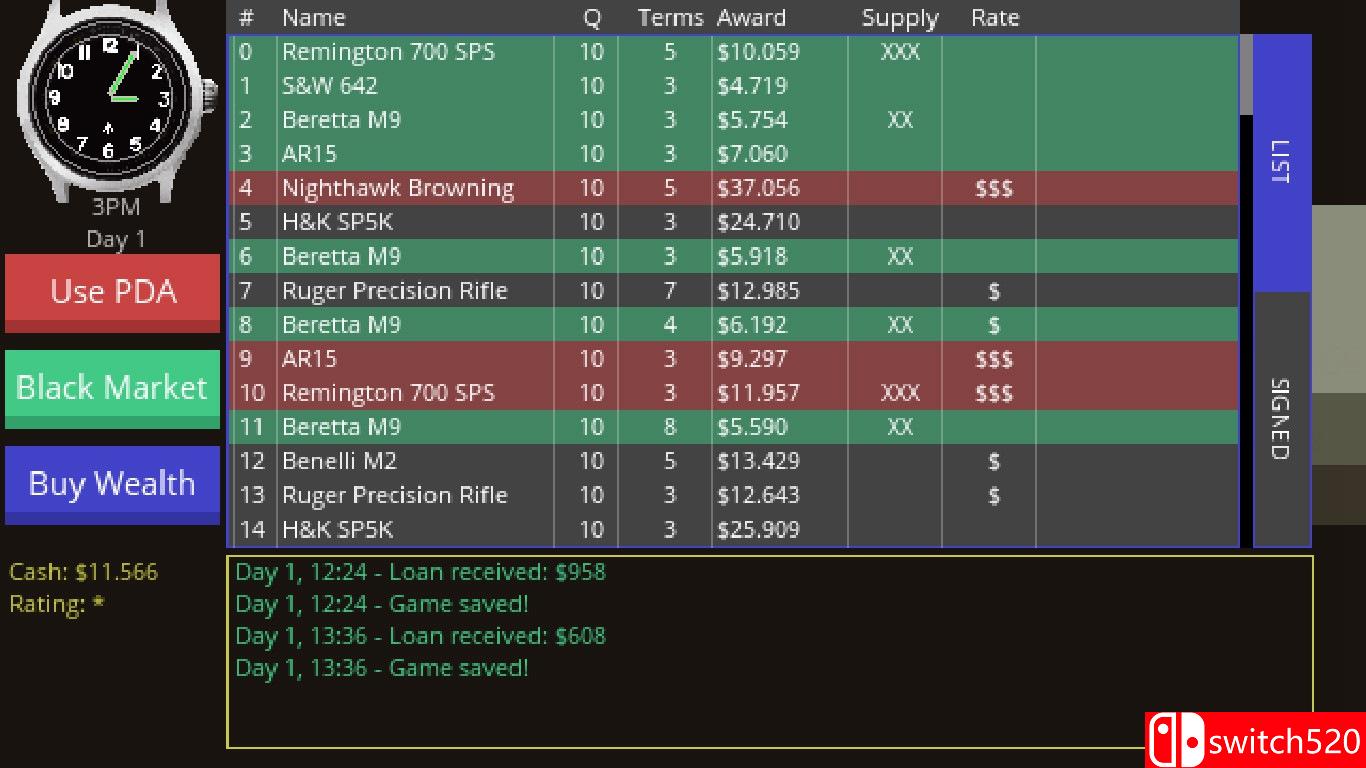
Task: Click the XXX supply icon on contract 10
Action: tap(900, 393)
